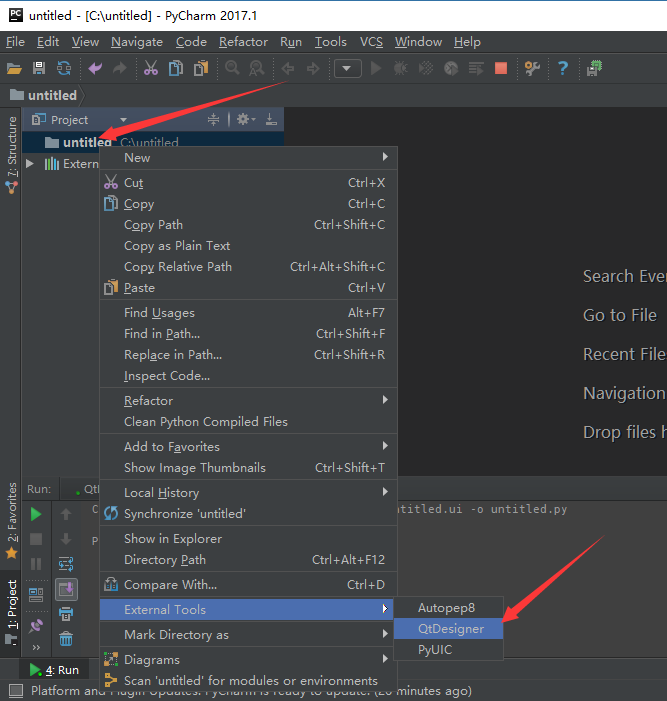Choose Find in Path in context menu
Screen dimensions: 667x701
coord(249,334)
